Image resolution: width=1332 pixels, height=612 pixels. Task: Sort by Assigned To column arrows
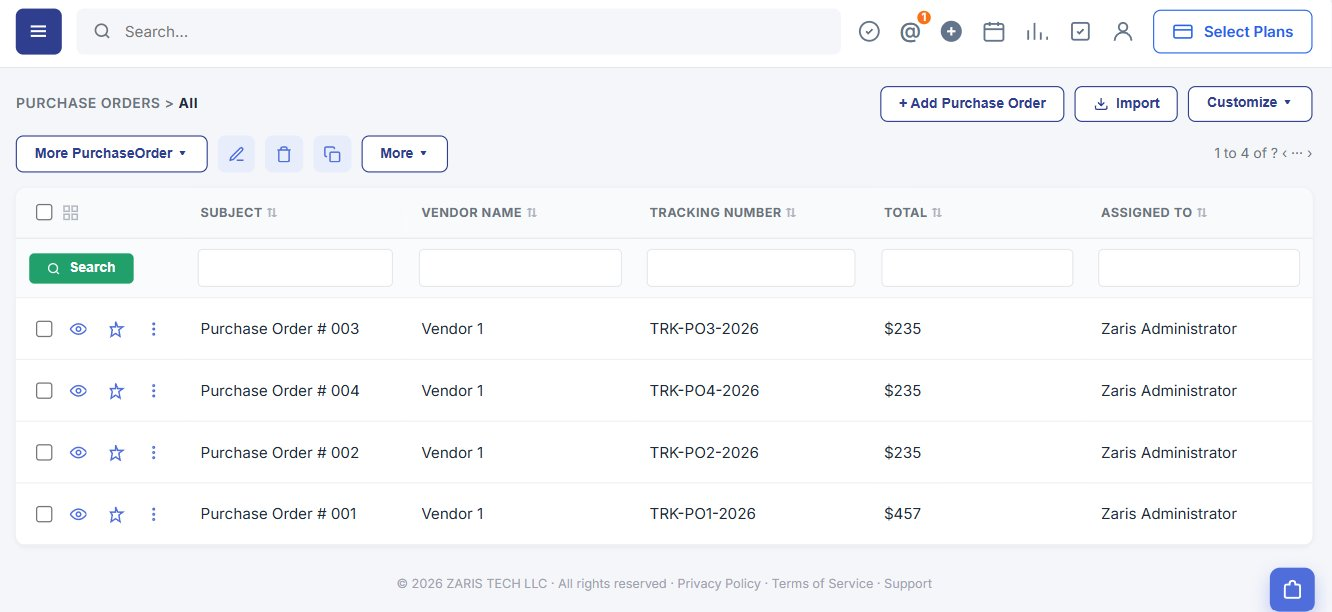pos(1202,213)
